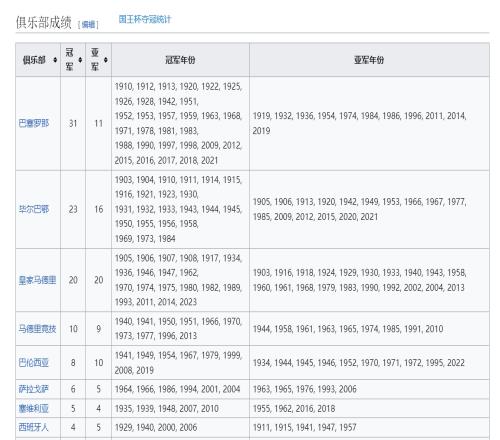Viewport: 500px width, 440px height.
Task: Open the 巴伦西亚 club link
Action: tap(34, 362)
